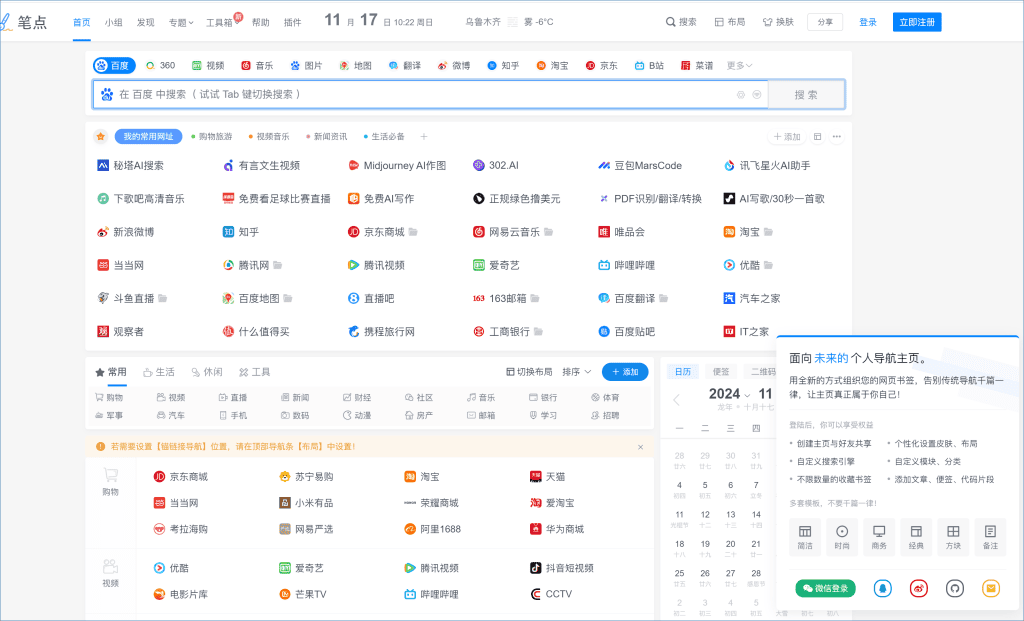This screenshot has width=1024, height=621.
Task: Click the 立即注册 button
Action: click(x=917, y=22)
